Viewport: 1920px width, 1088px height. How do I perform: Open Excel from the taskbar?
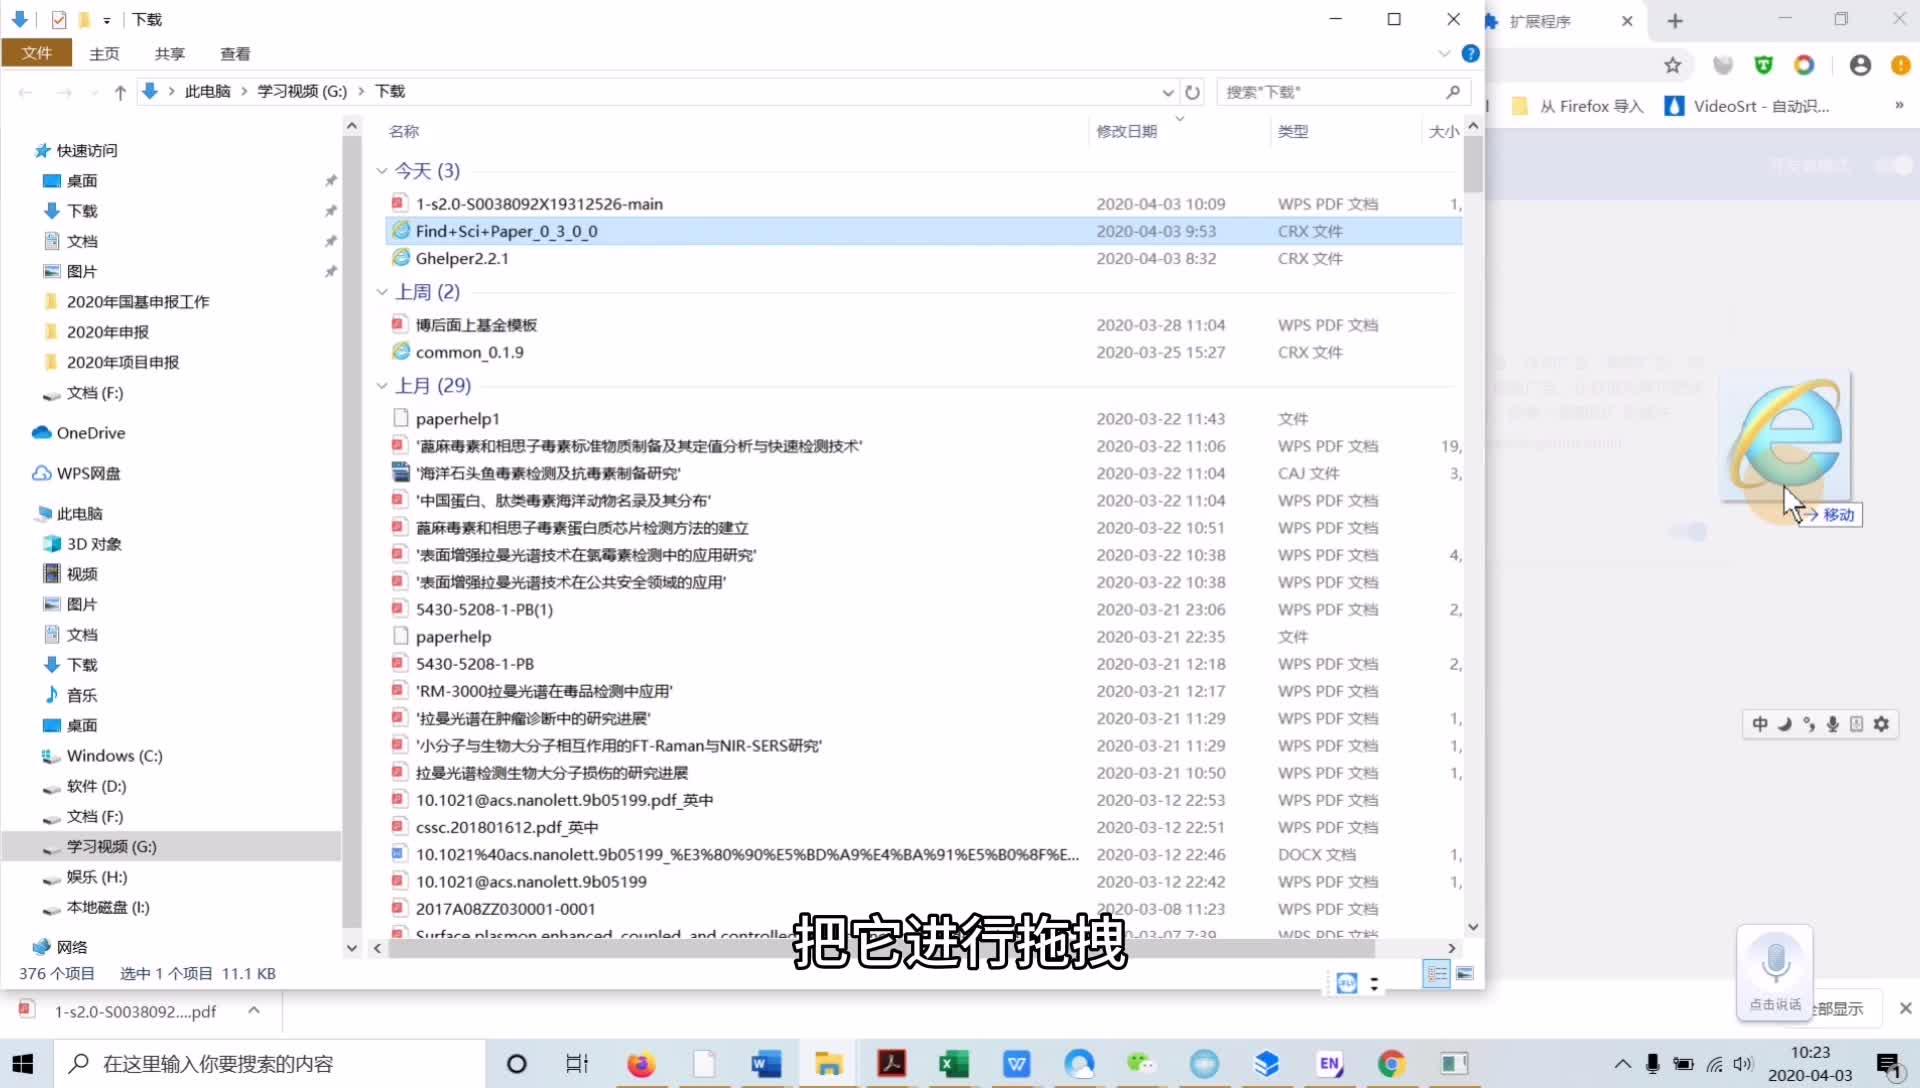point(953,1063)
